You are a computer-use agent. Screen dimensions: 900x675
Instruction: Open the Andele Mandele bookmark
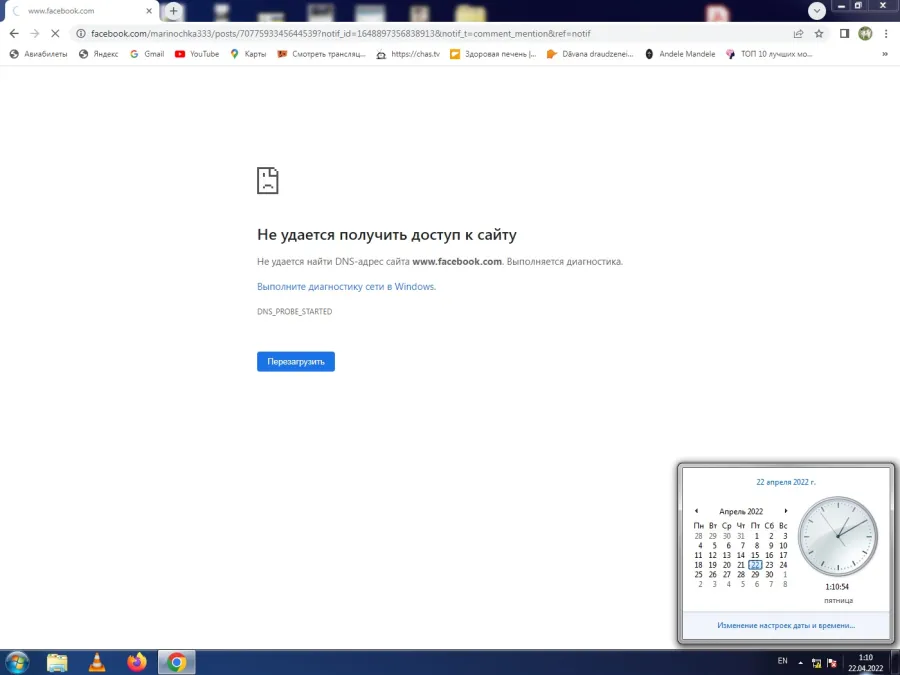point(680,54)
